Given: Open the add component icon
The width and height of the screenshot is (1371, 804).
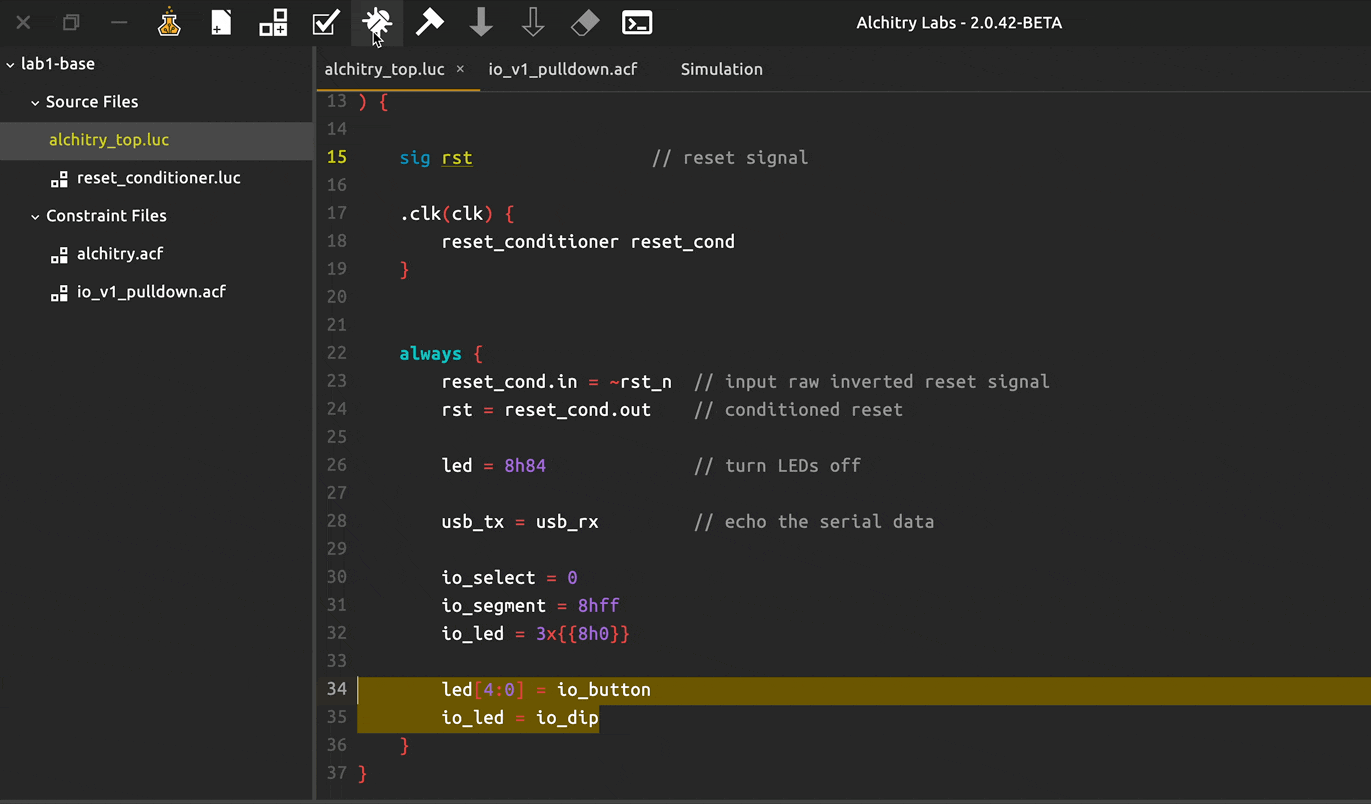Looking at the screenshot, I should (x=273, y=23).
